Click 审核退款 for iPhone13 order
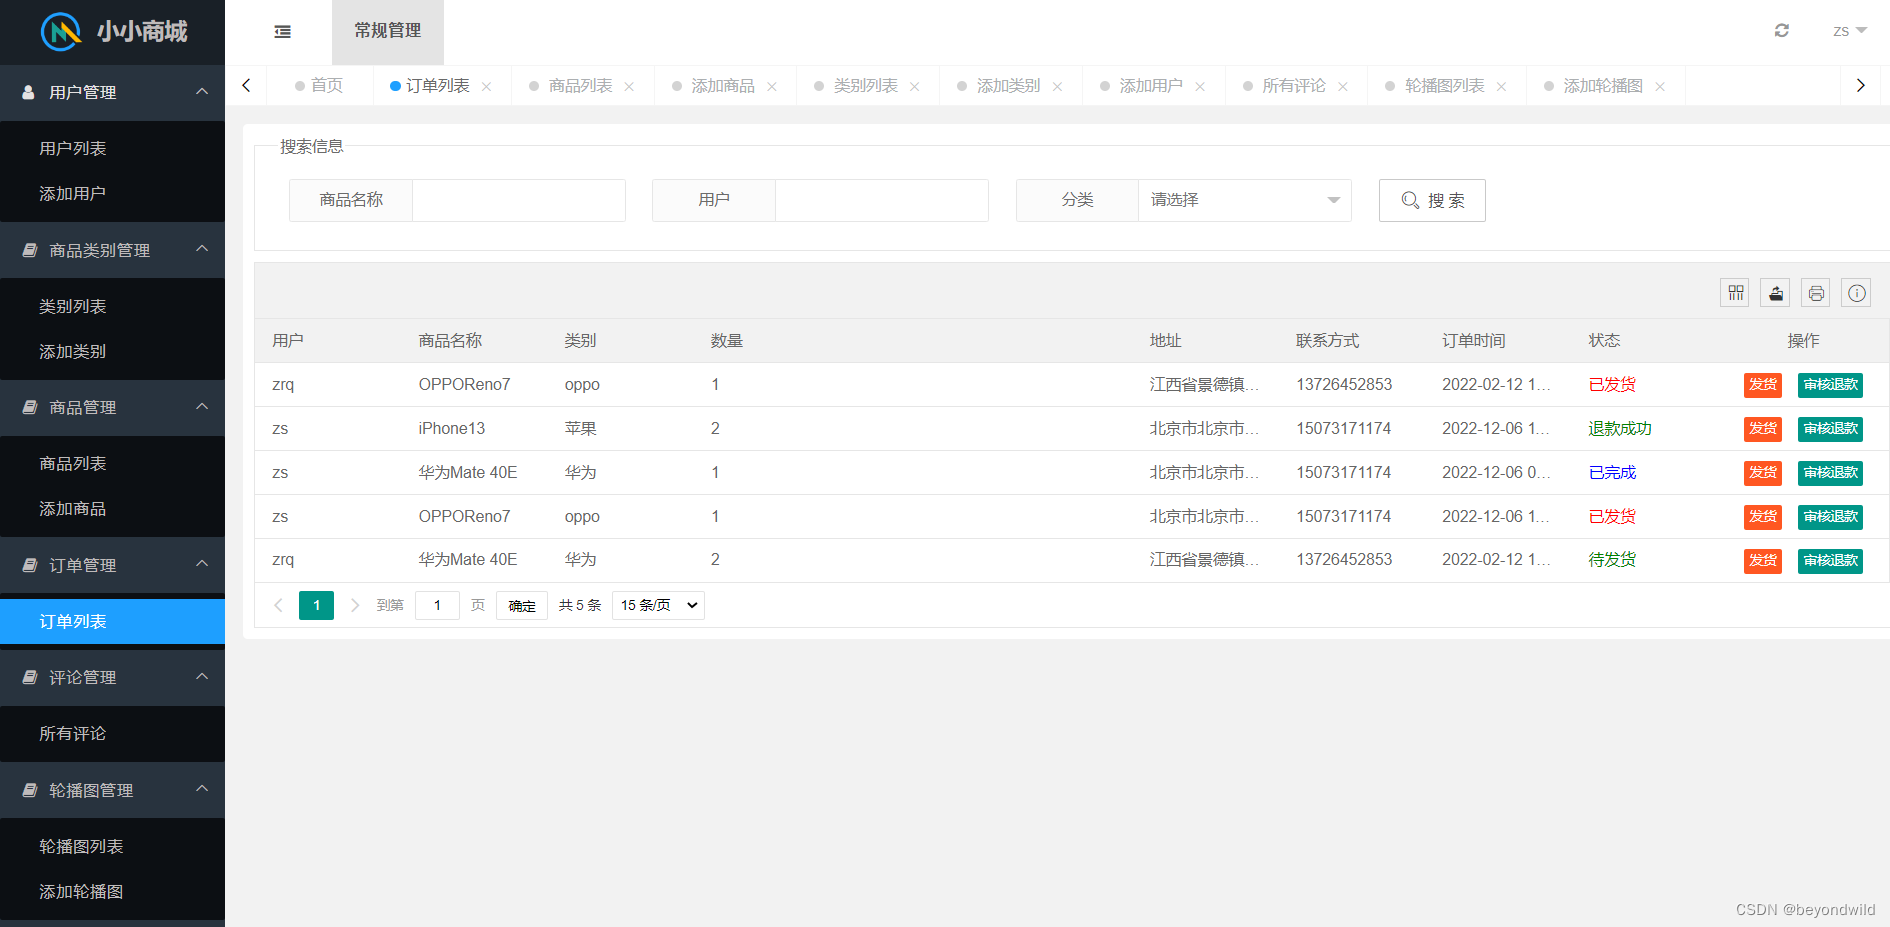The height and width of the screenshot is (927, 1890). pos(1830,429)
